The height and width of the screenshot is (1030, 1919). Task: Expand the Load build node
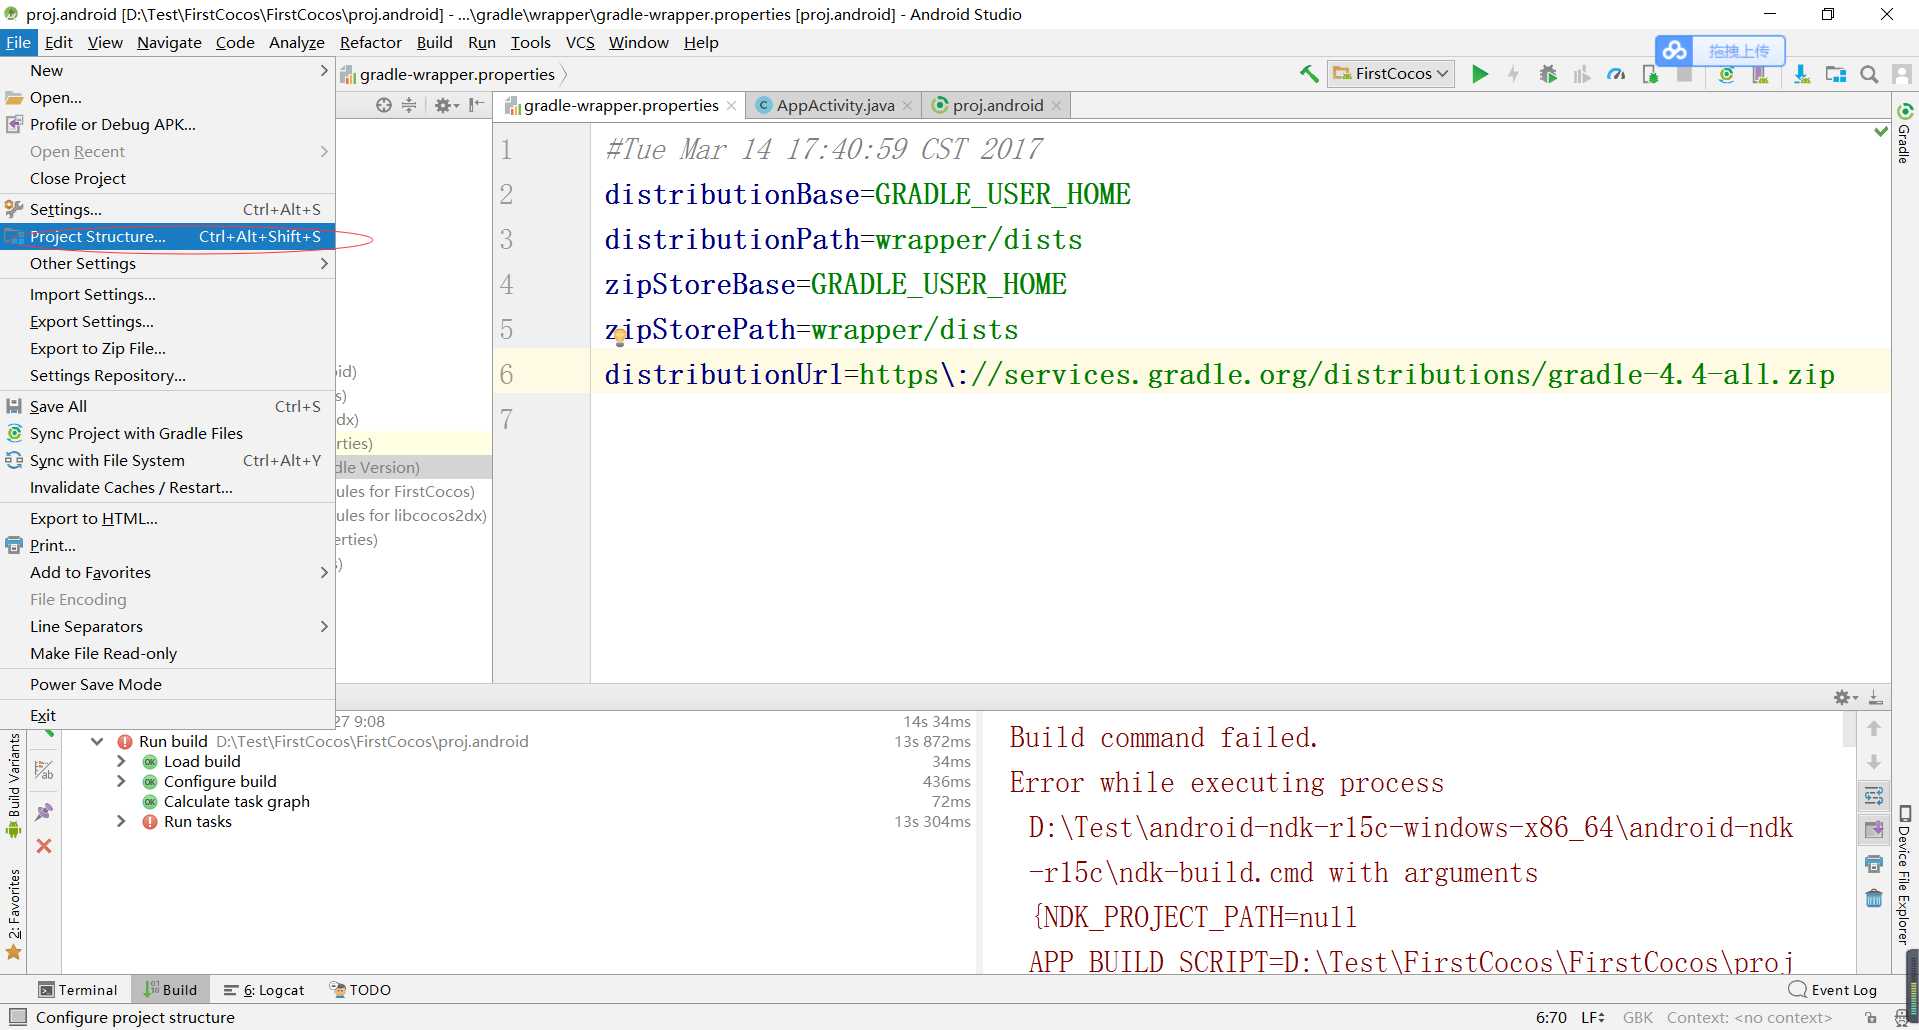121,762
